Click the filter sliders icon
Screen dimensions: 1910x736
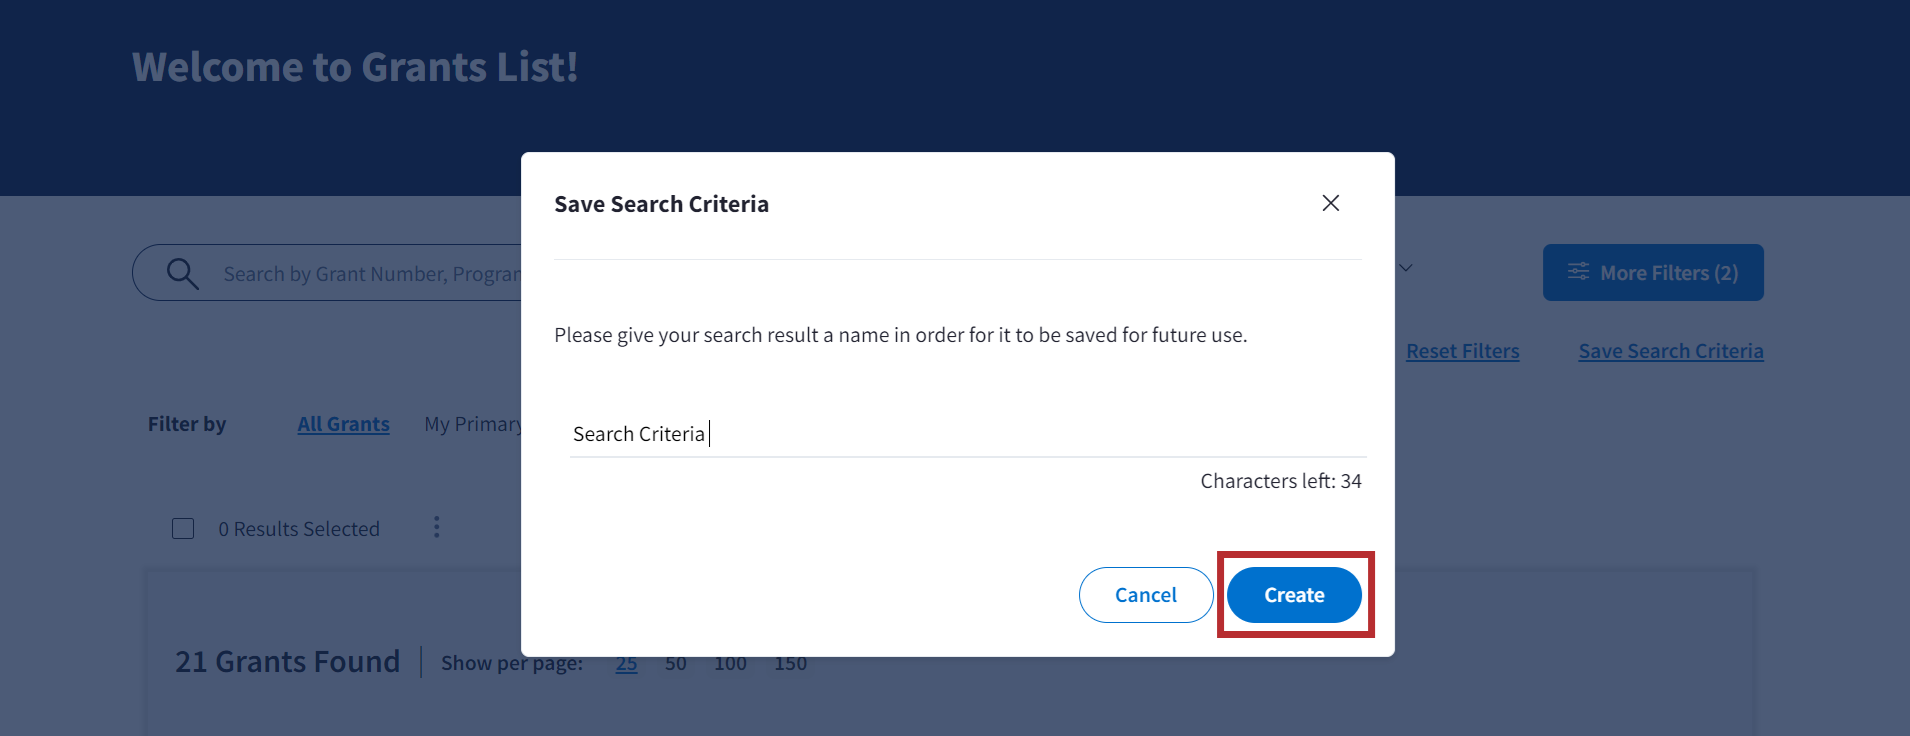[1578, 272]
